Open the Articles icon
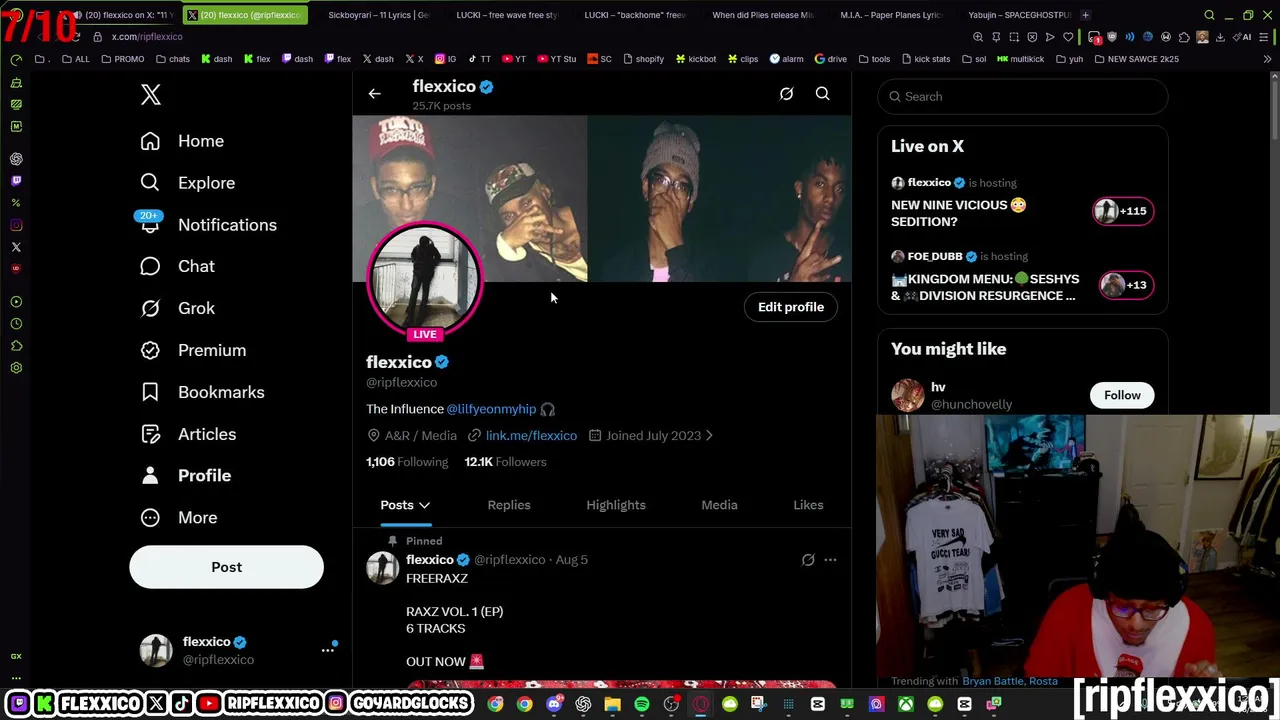 (x=150, y=434)
